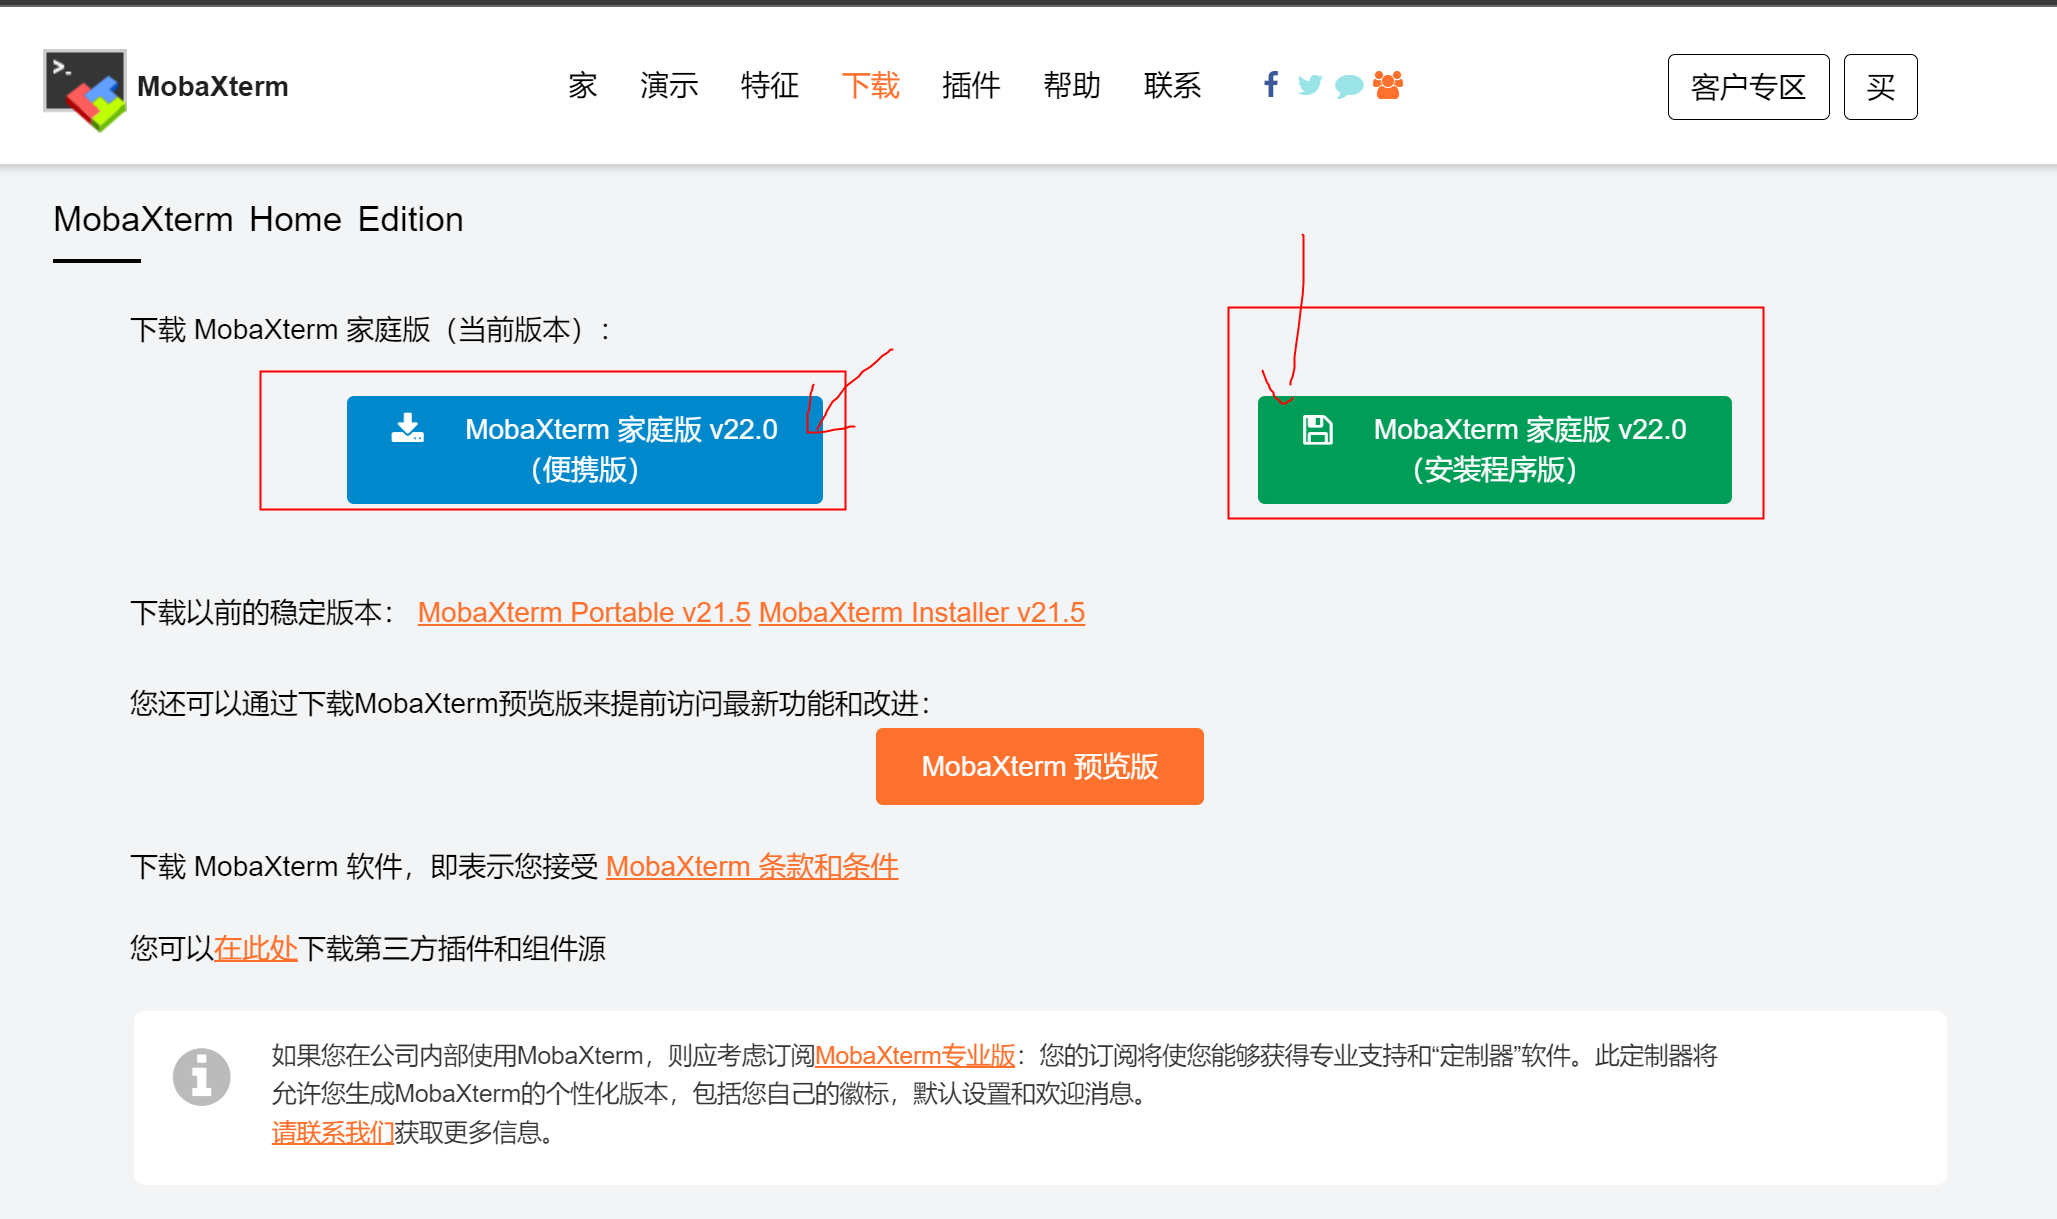
Task: Click the gray info circle icon
Action: point(201,1077)
